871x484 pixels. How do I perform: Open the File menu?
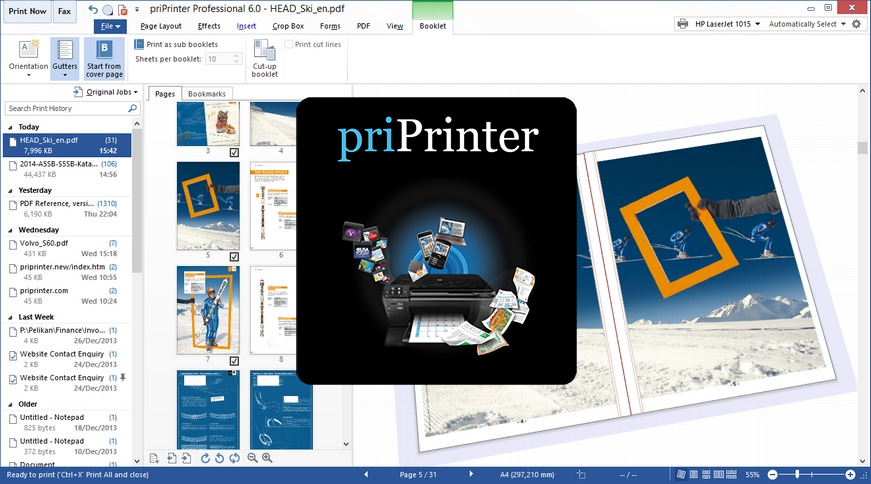click(110, 26)
